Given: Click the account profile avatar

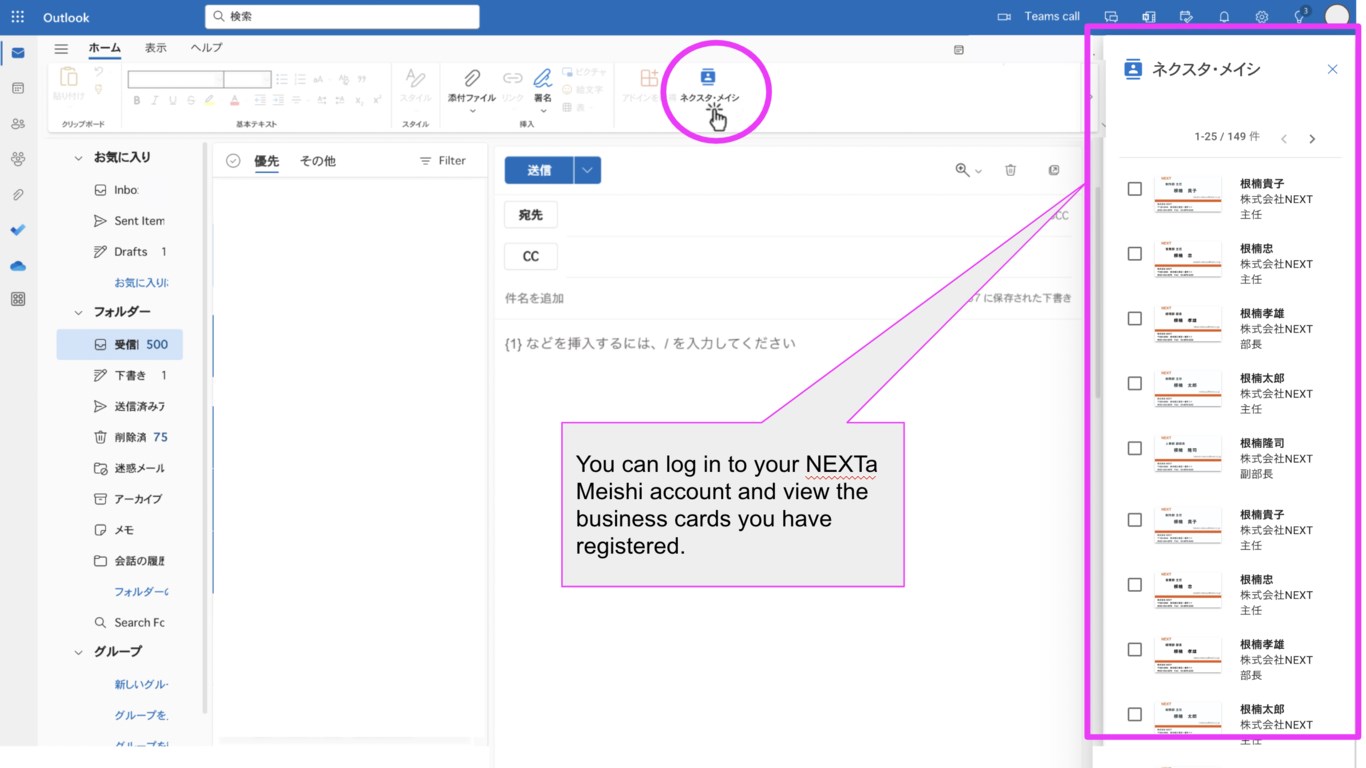Looking at the screenshot, I should [x=1337, y=17].
